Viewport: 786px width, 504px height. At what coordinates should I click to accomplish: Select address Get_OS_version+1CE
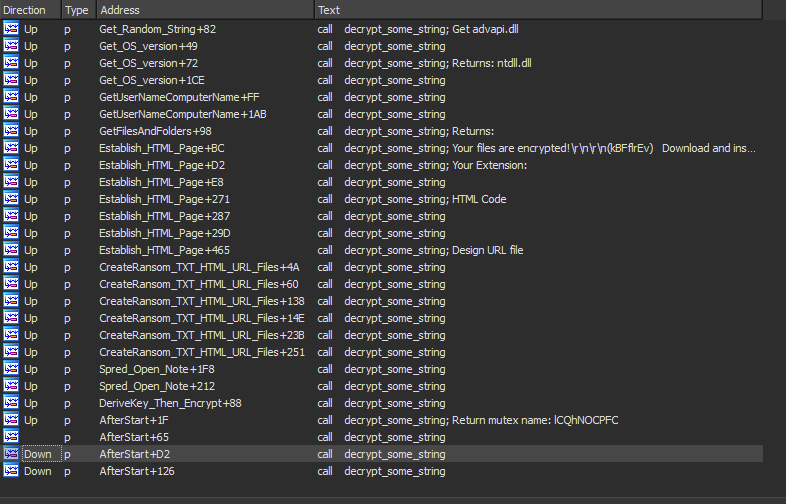pyautogui.click(x=152, y=80)
